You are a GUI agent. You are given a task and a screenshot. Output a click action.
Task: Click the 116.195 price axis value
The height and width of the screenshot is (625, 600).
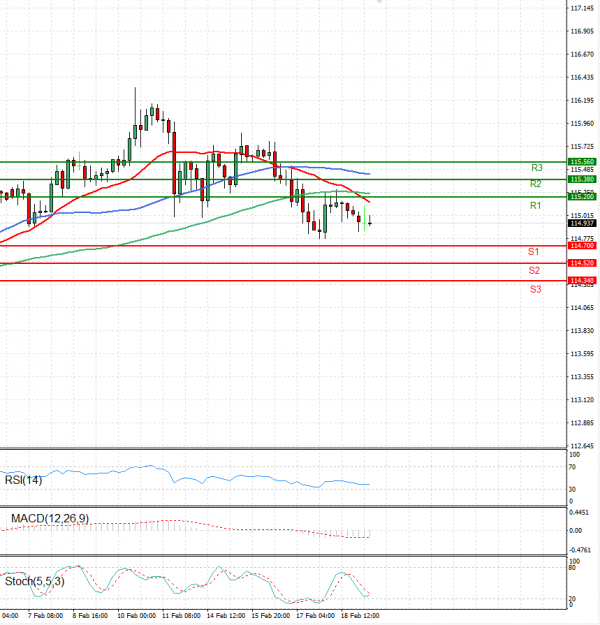pos(582,100)
